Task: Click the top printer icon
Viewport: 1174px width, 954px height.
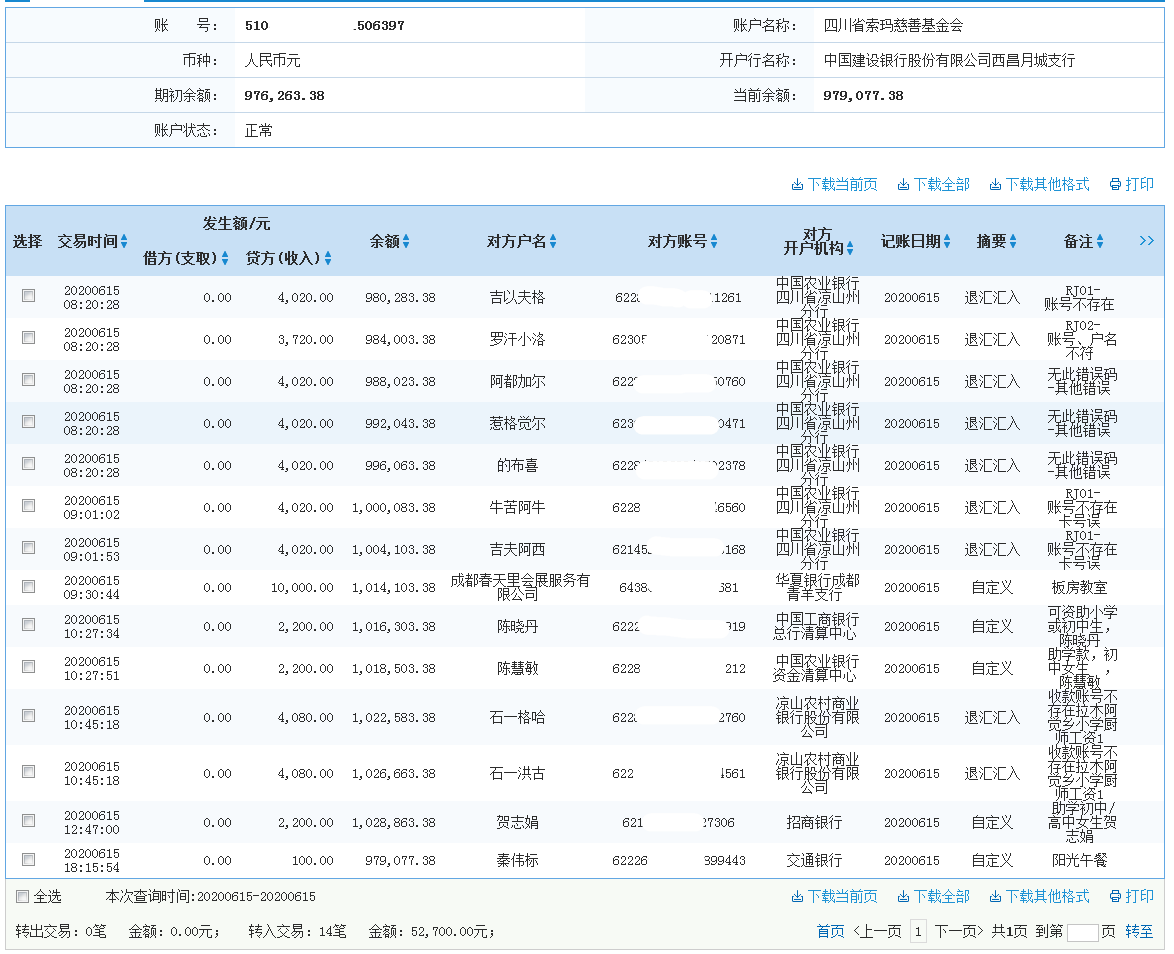Action: click(1115, 185)
